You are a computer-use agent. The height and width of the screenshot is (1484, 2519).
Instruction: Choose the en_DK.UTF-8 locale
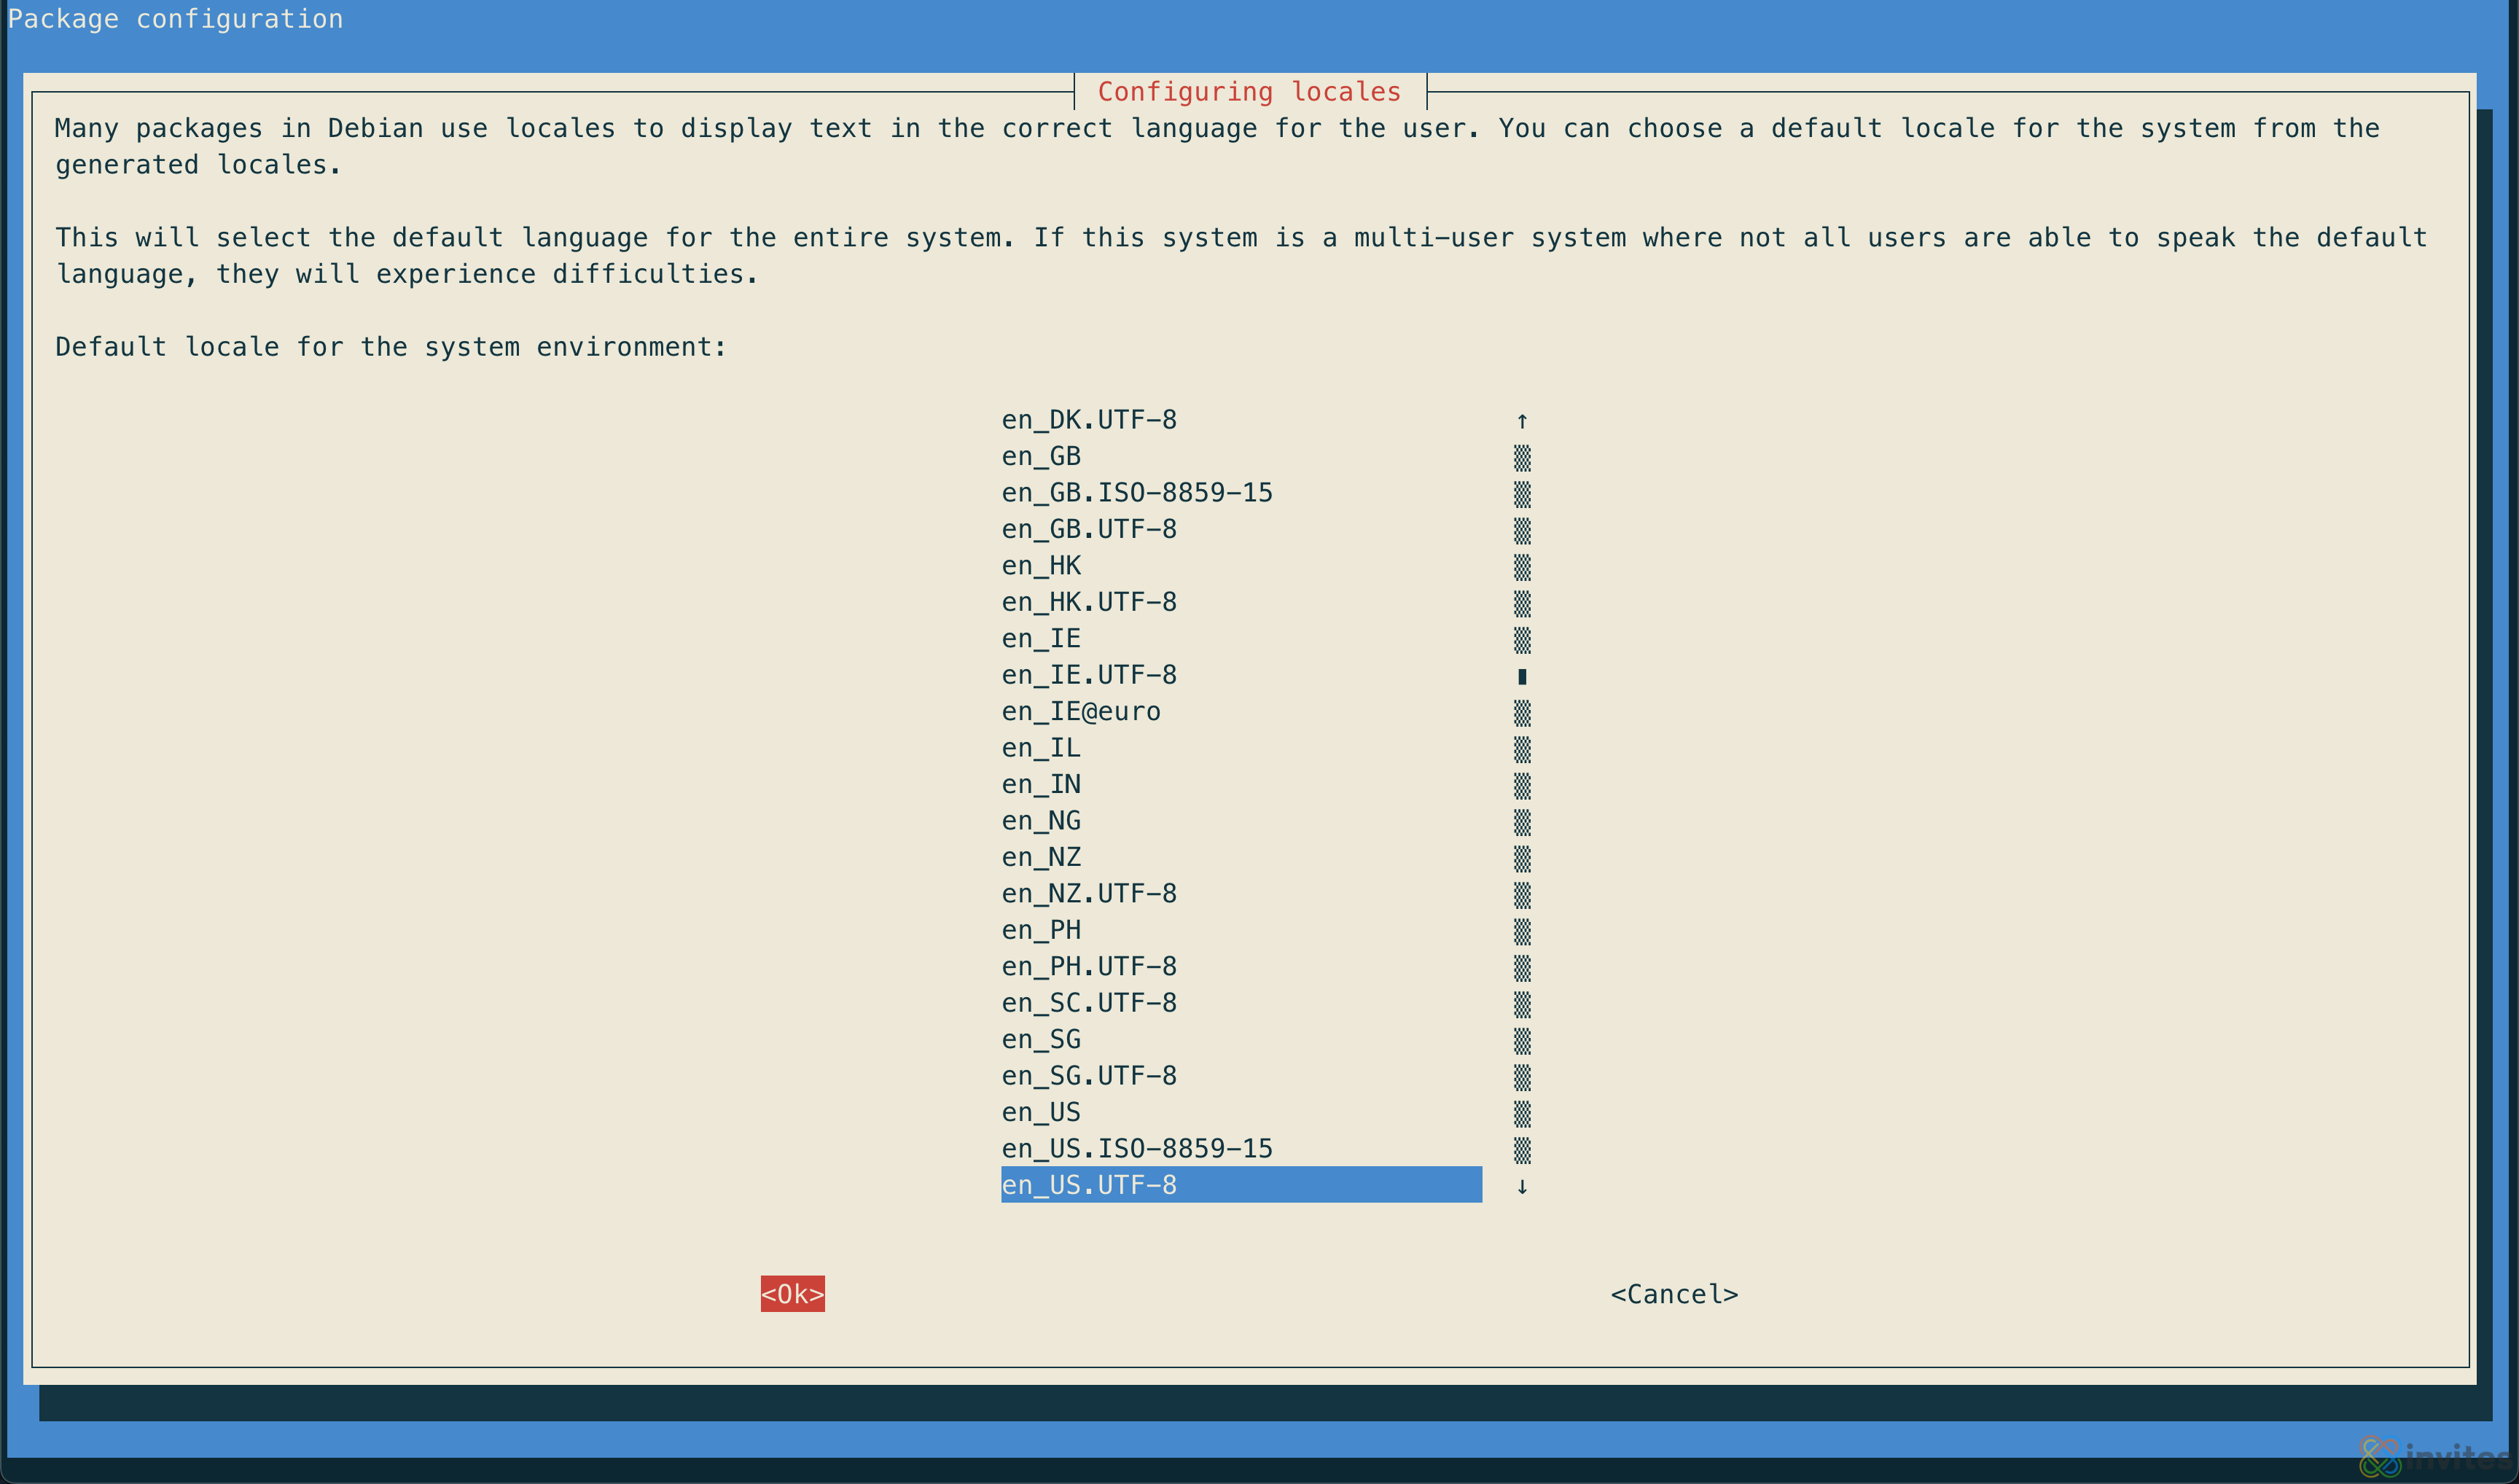point(1088,420)
